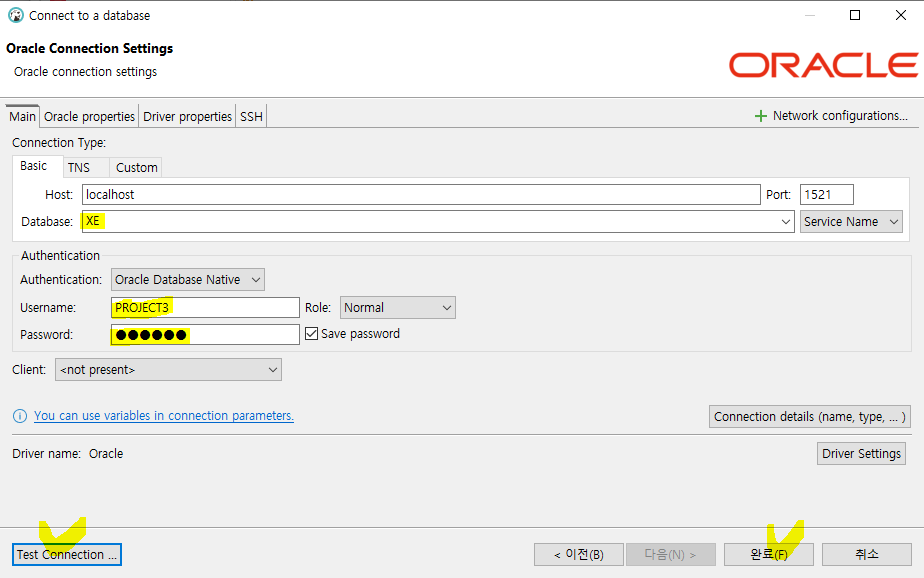924x578 pixels.
Task: Click the 취소 cancel button
Action: 867,554
